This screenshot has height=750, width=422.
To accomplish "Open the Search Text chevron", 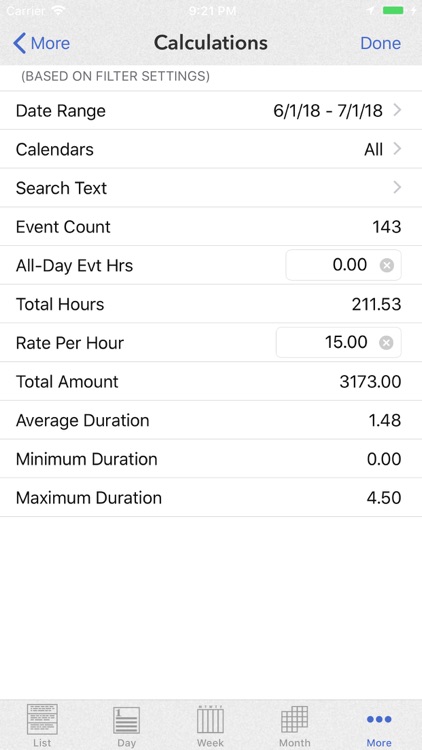I will click(x=397, y=188).
